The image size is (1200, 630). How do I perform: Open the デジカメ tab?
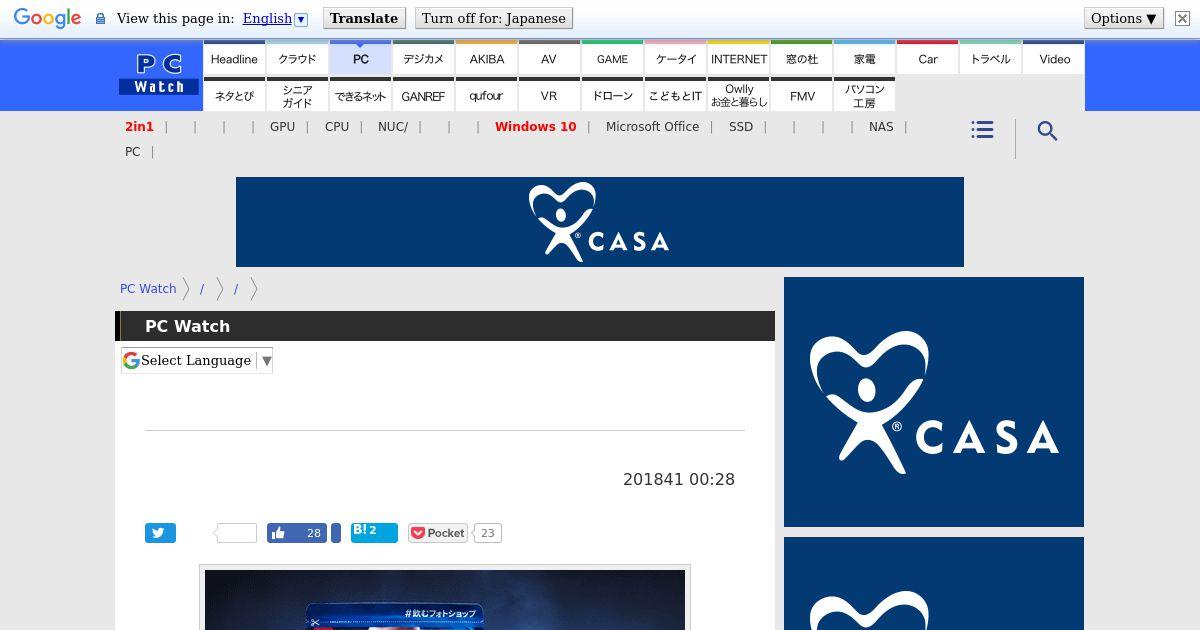click(423, 58)
